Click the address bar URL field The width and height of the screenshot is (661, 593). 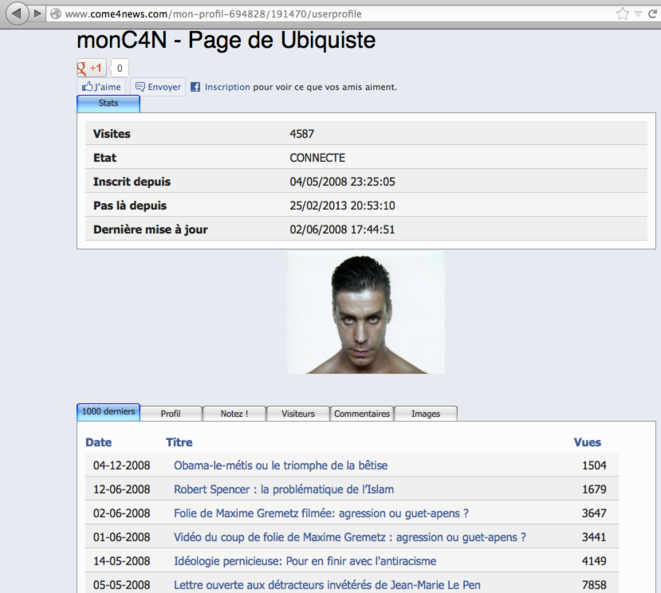(x=337, y=14)
